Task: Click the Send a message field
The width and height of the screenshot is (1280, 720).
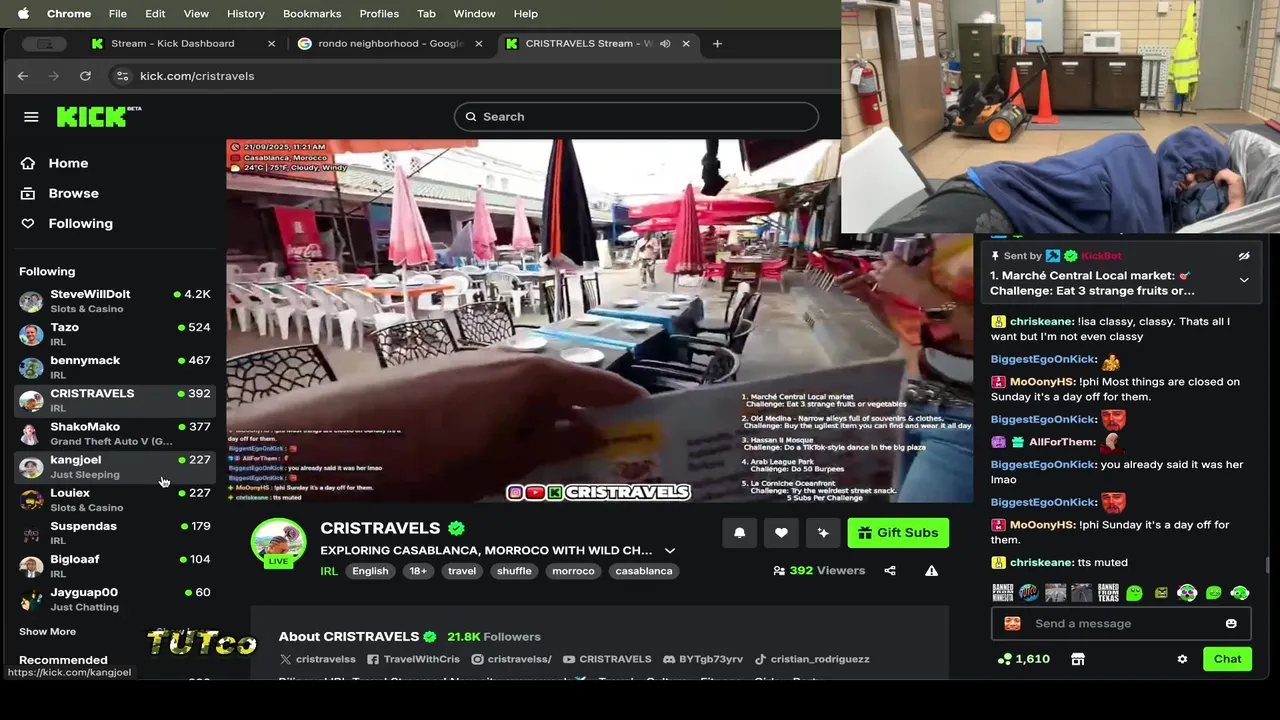Action: pos(1120,623)
